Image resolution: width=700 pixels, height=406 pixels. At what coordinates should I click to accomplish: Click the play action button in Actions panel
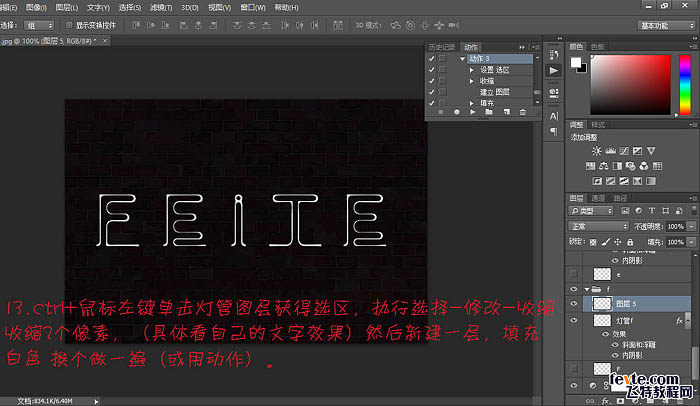tap(473, 112)
